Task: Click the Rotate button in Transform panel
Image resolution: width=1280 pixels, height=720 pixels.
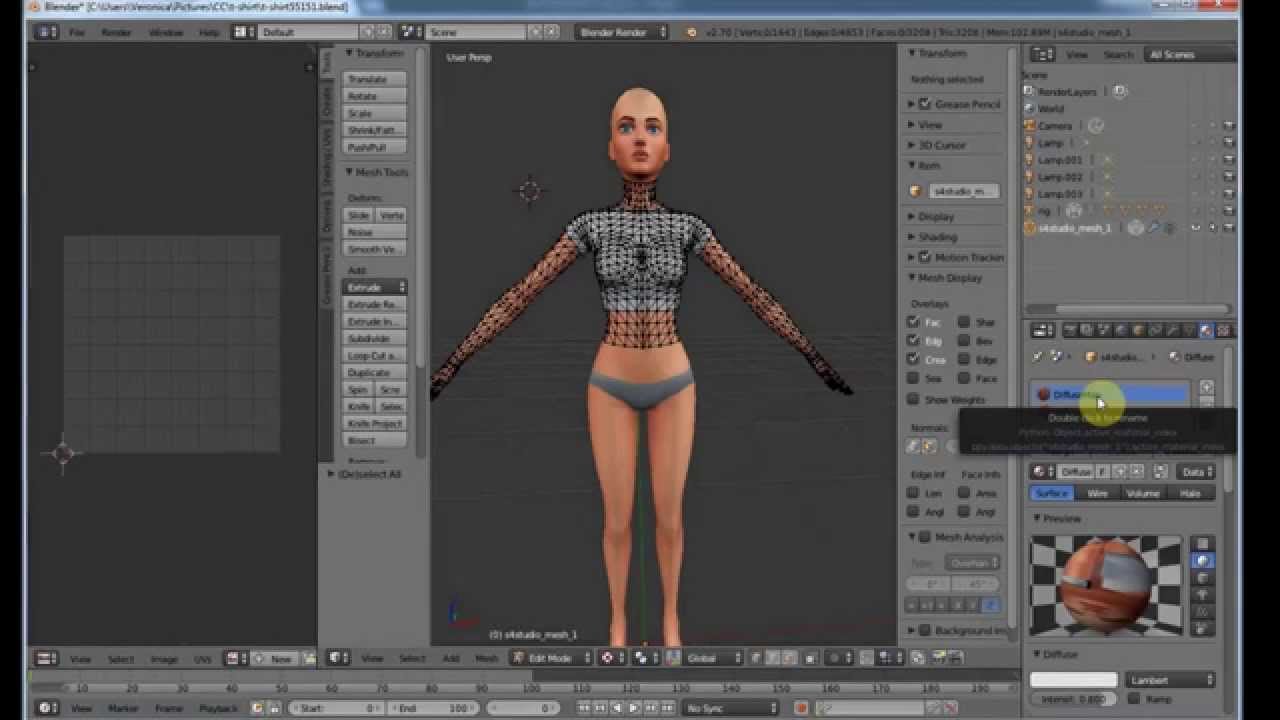Action: click(375, 96)
